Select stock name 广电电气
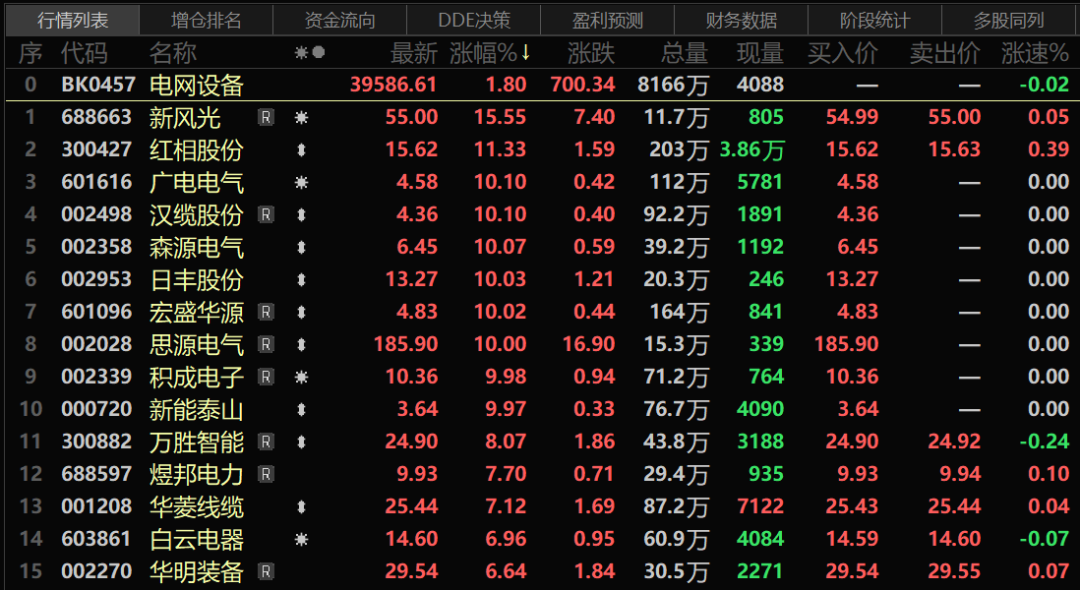This screenshot has width=1080, height=590. click(x=196, y=182)
